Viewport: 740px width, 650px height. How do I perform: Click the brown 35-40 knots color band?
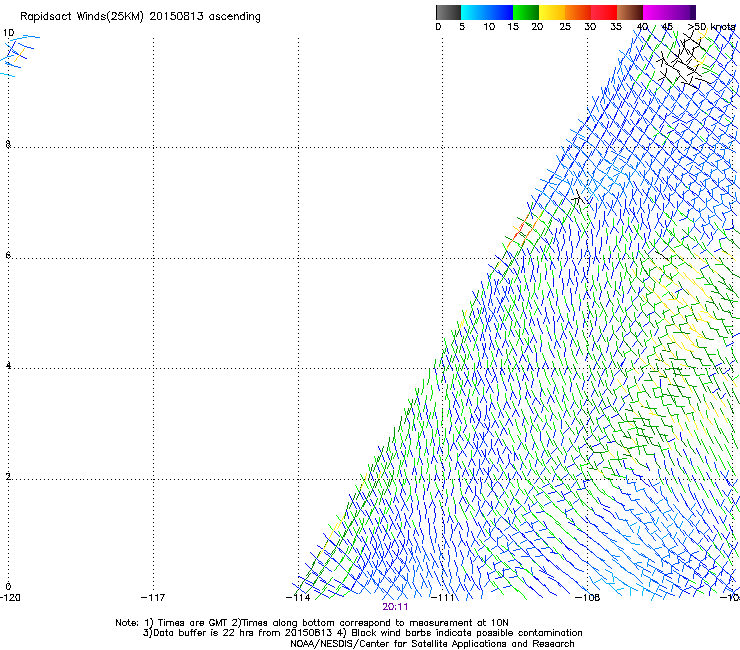pyautogui.click(x=630, y=12)
